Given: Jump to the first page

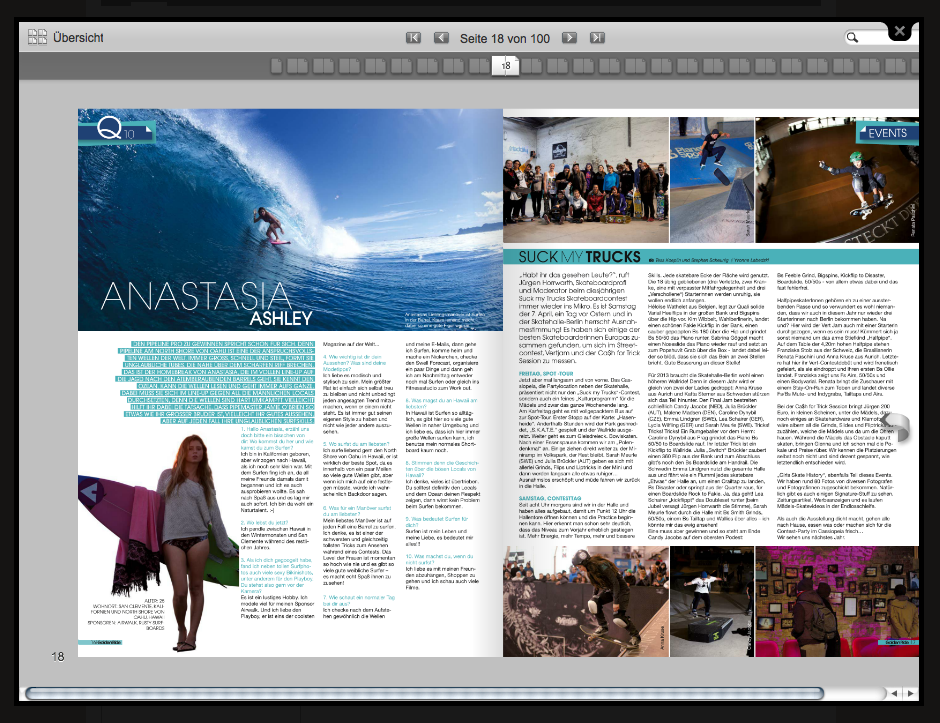Looking at the screenshot, I should coord(414,38).
